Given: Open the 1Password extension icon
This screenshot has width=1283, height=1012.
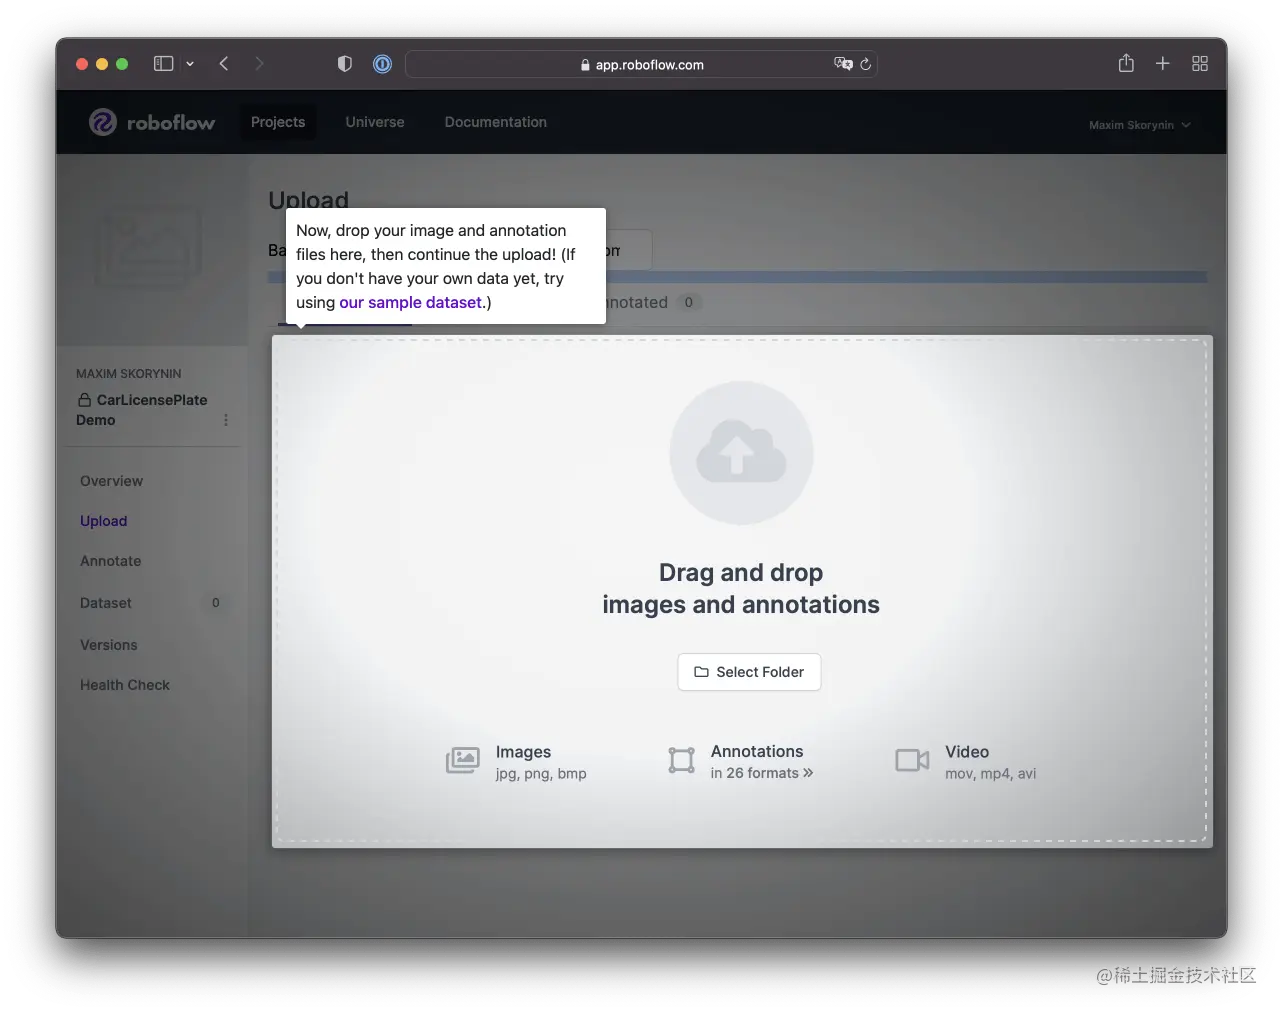Looking at the screenshot, I should 382,63.
